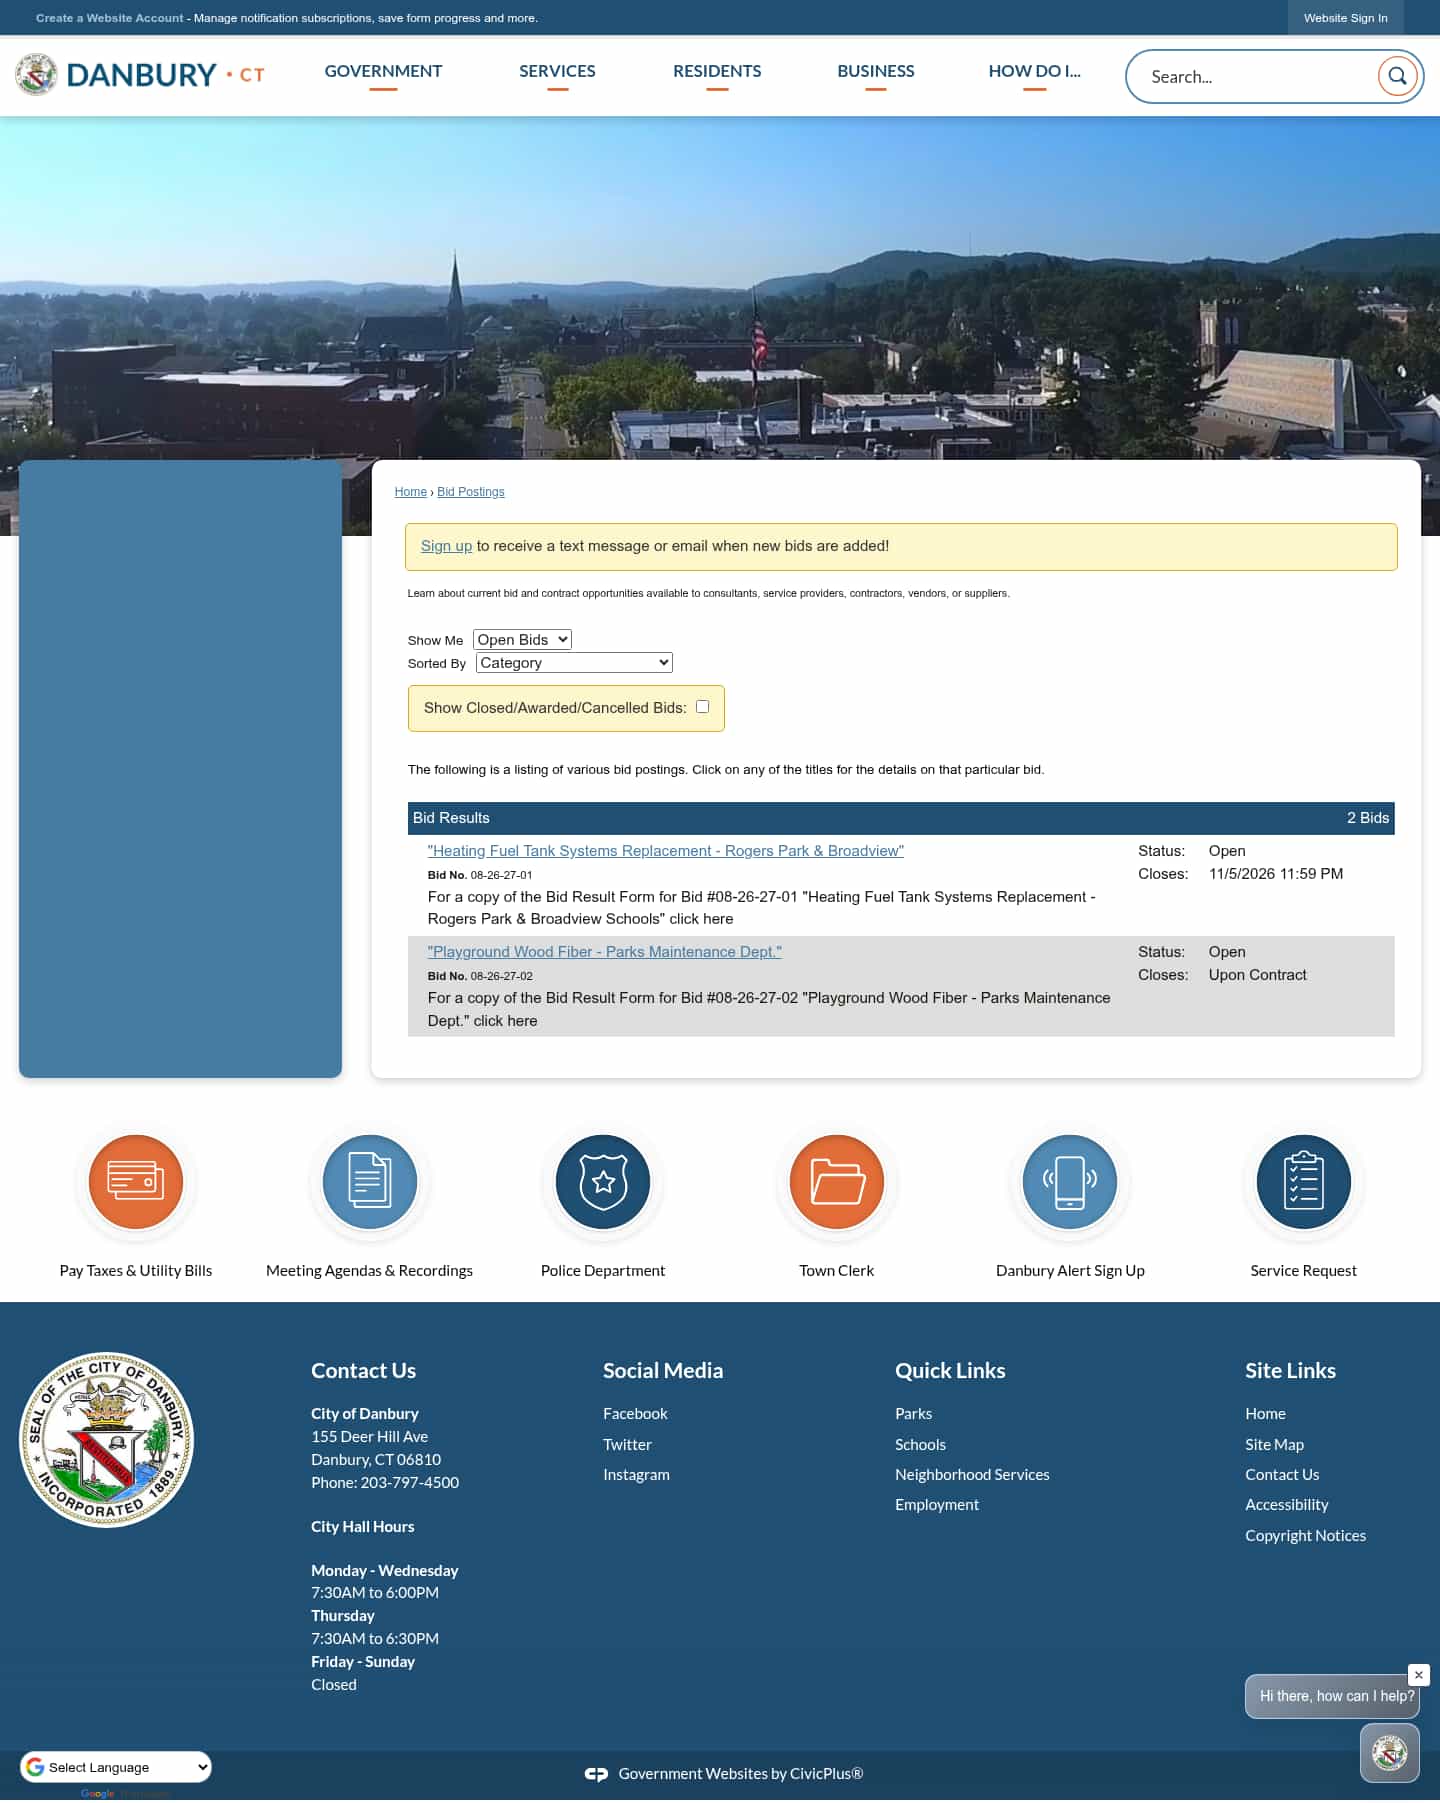Image resolution: width=1440 pixels, height=1803 pixels.
Task: Open the Sorted By Category dropdown
Action: (x=574, y=662)
